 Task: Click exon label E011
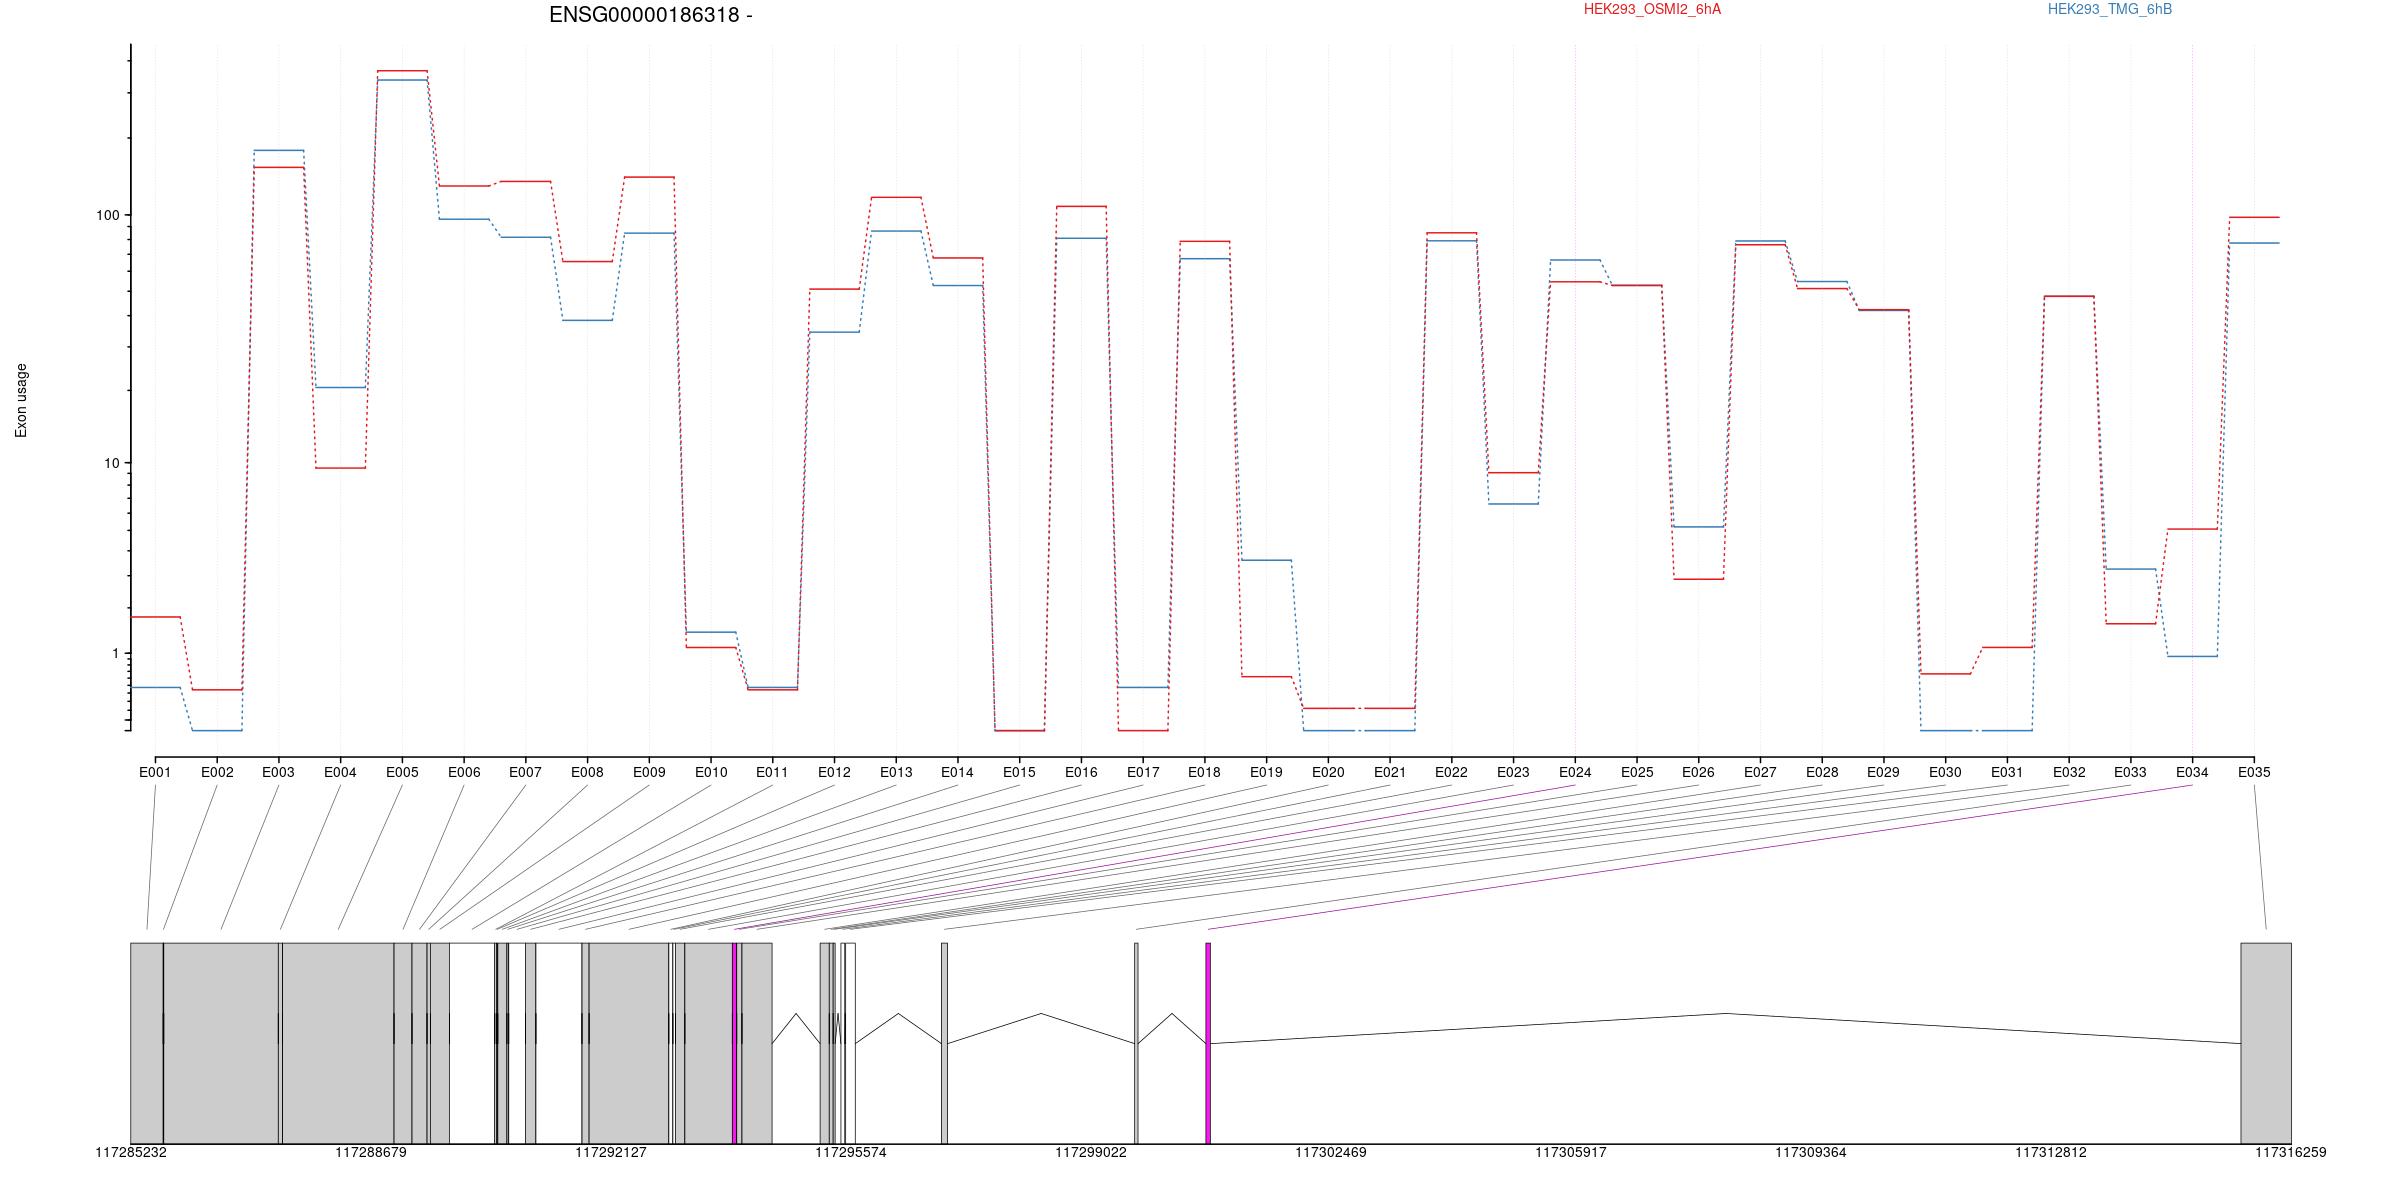(772, 772)
